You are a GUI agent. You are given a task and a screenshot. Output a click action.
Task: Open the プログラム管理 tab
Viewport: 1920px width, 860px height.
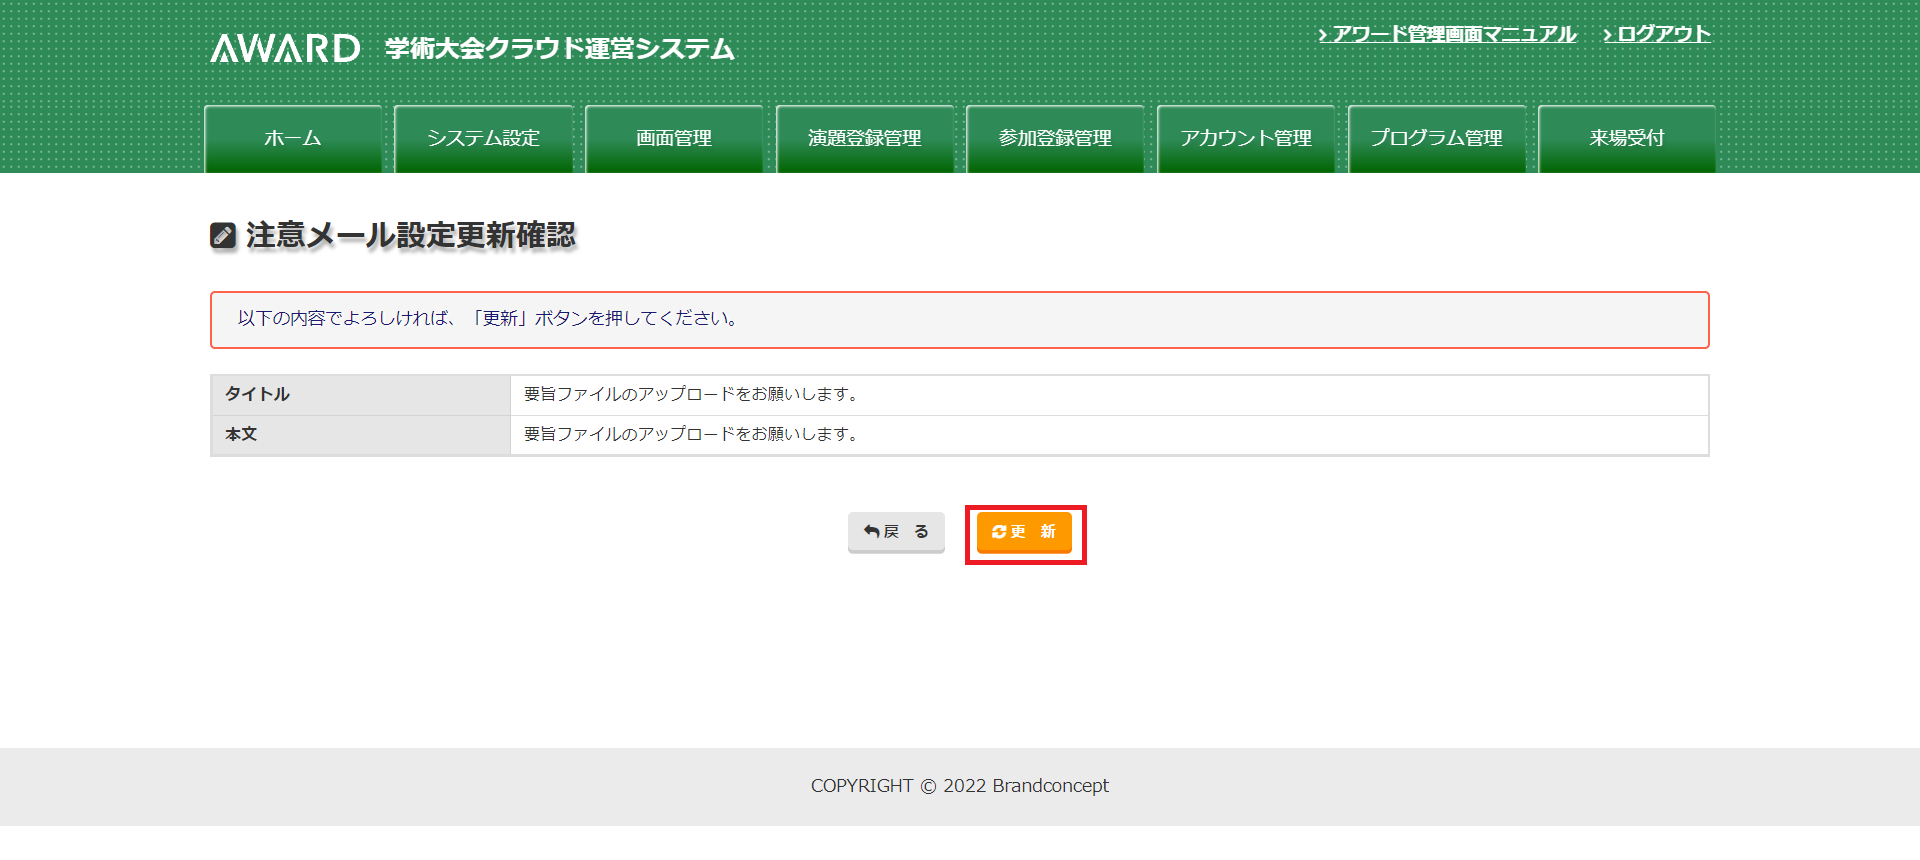(1437, 139)
